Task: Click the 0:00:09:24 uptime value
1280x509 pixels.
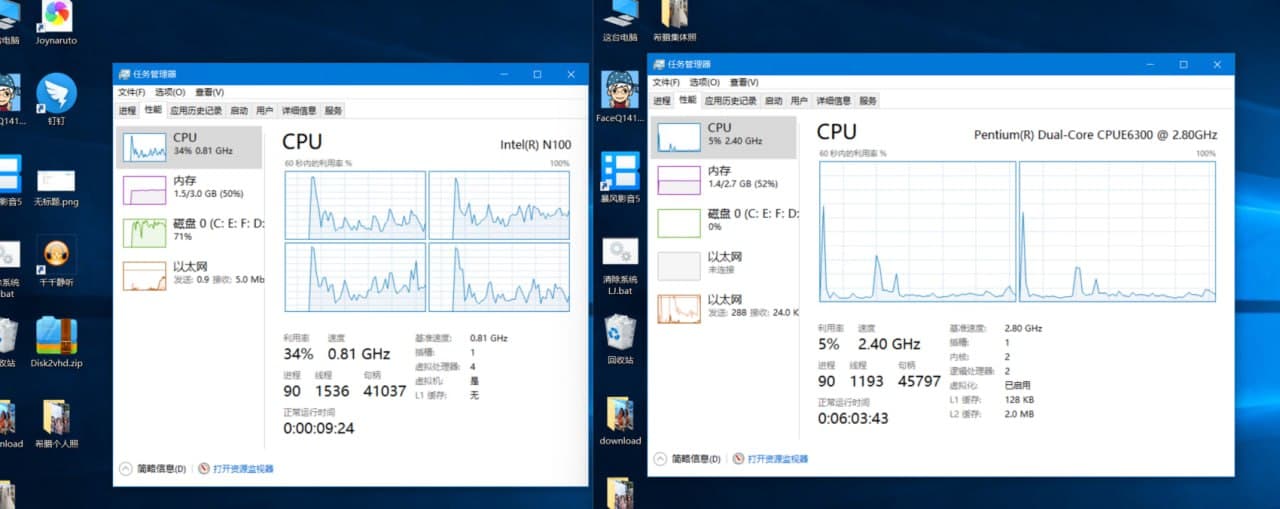Action: (x=318, y=428)
